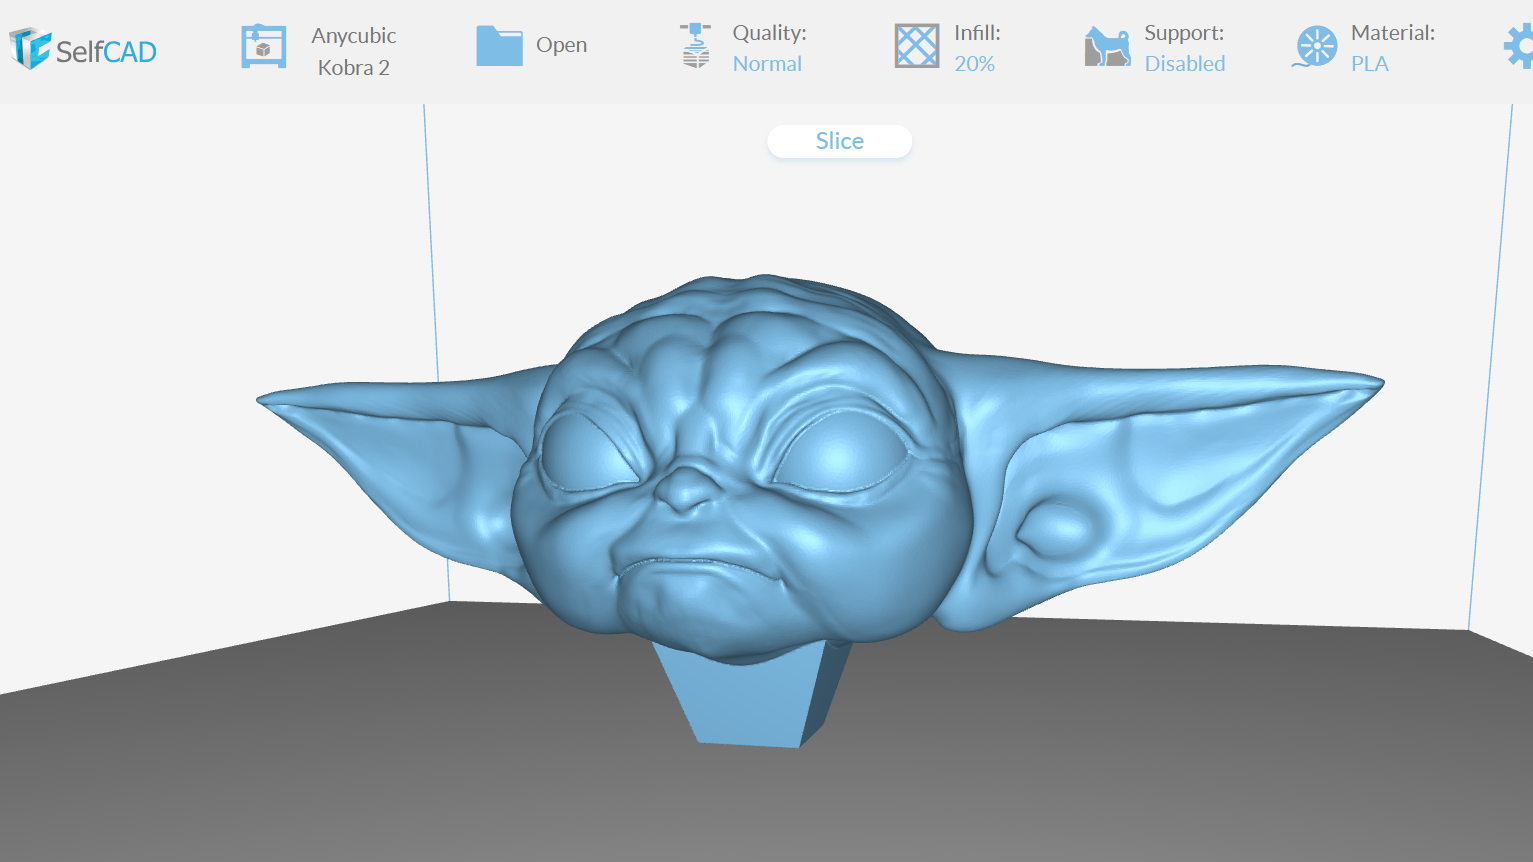Select the 3D printer icon
This screenshot has height=862, width=1533.
pyautogui.click(x=262, y=45)
